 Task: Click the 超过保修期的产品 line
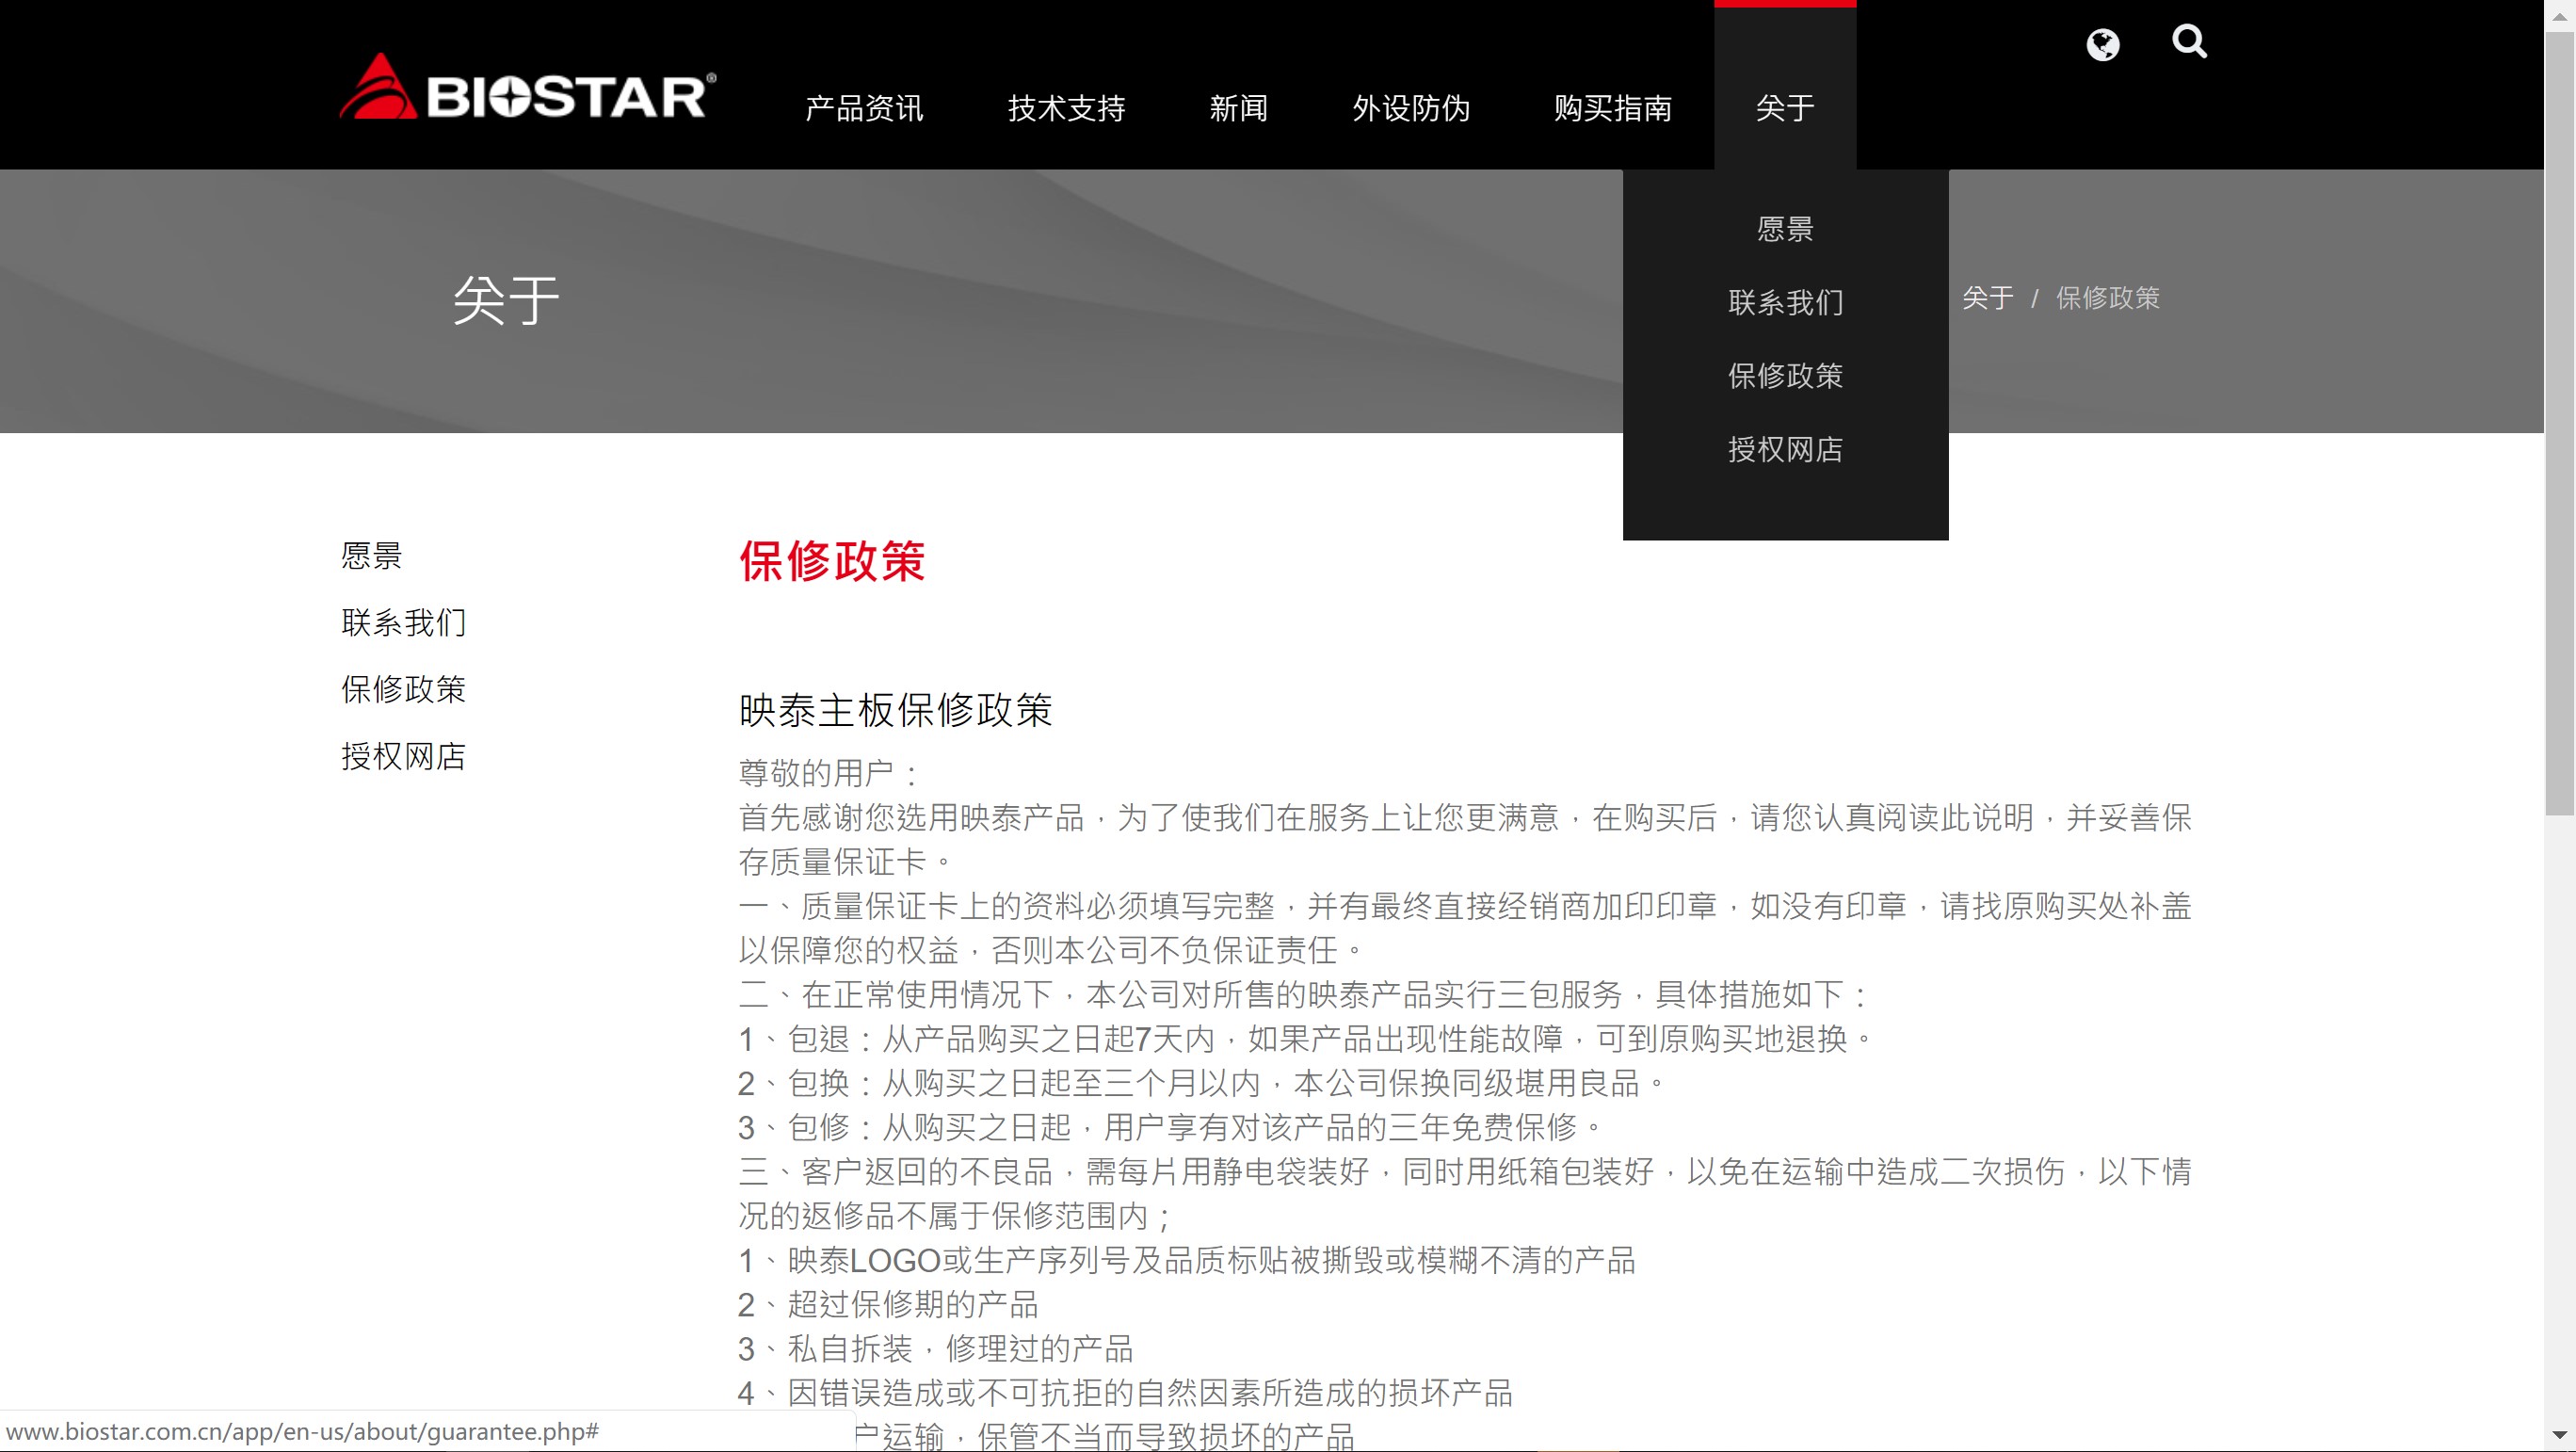tap(888, 1304)
